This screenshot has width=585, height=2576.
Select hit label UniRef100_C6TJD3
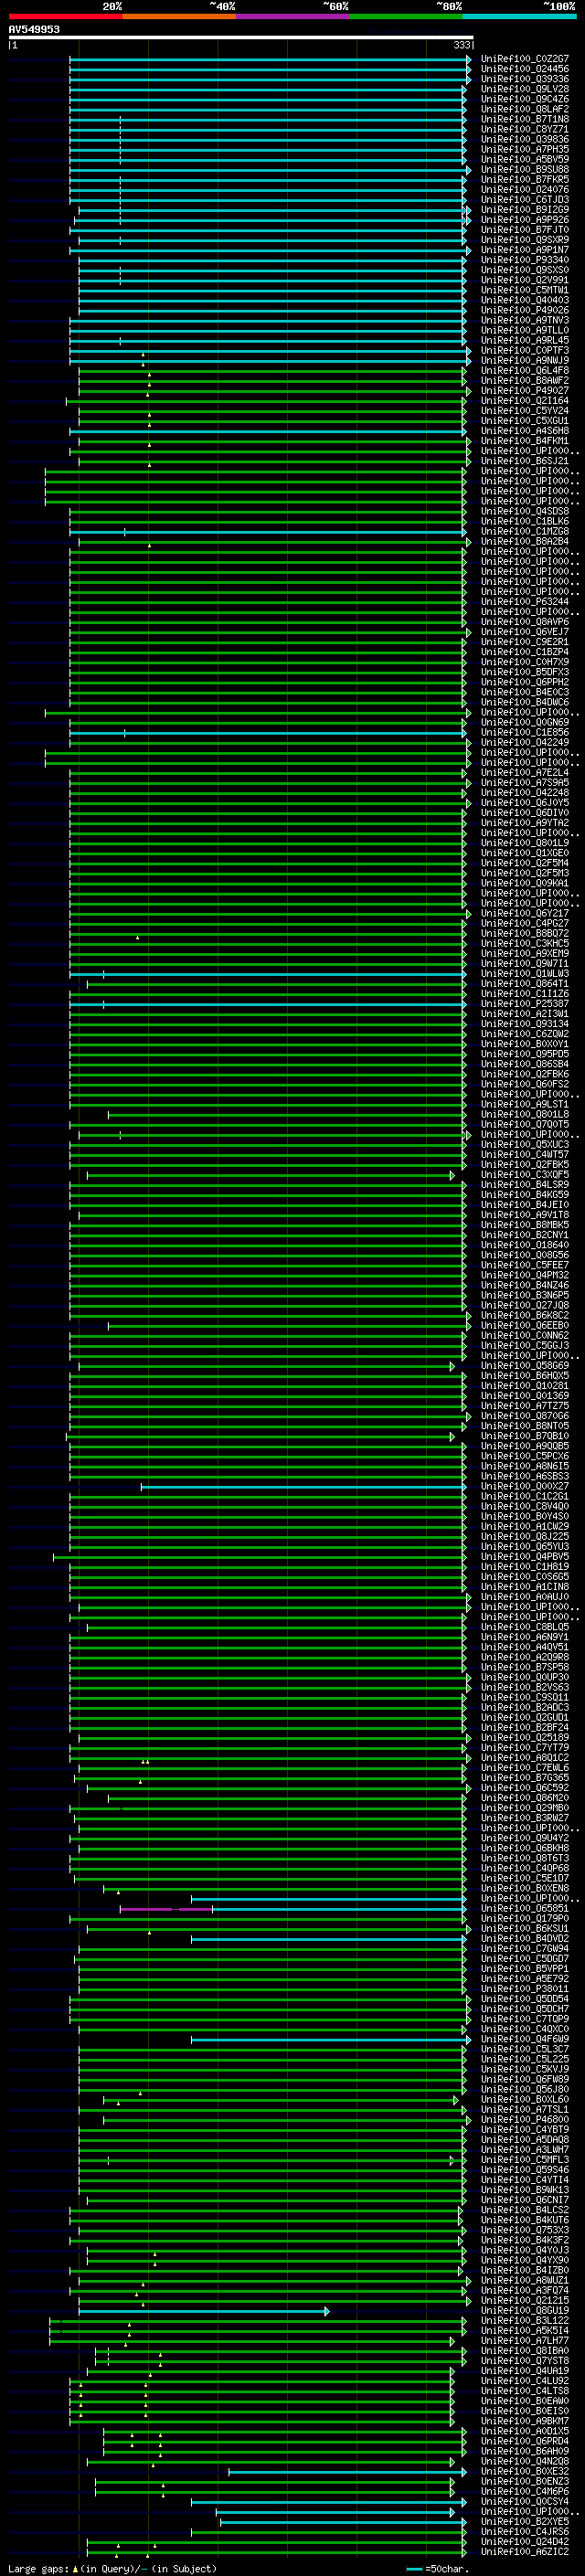tap(524, 199)
